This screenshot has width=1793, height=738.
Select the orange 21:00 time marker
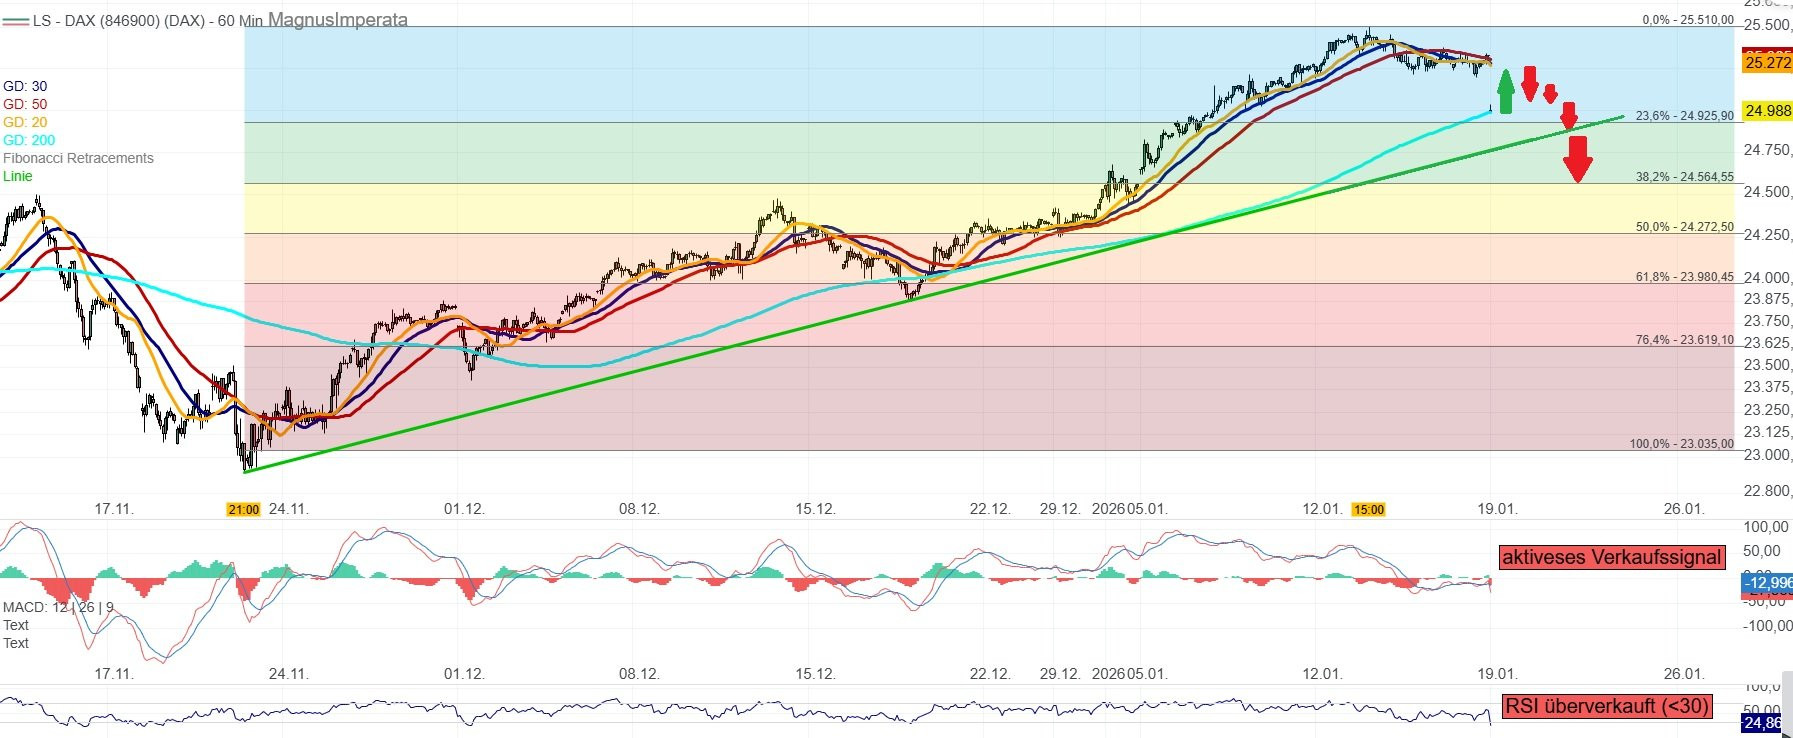tap(243, 510)
